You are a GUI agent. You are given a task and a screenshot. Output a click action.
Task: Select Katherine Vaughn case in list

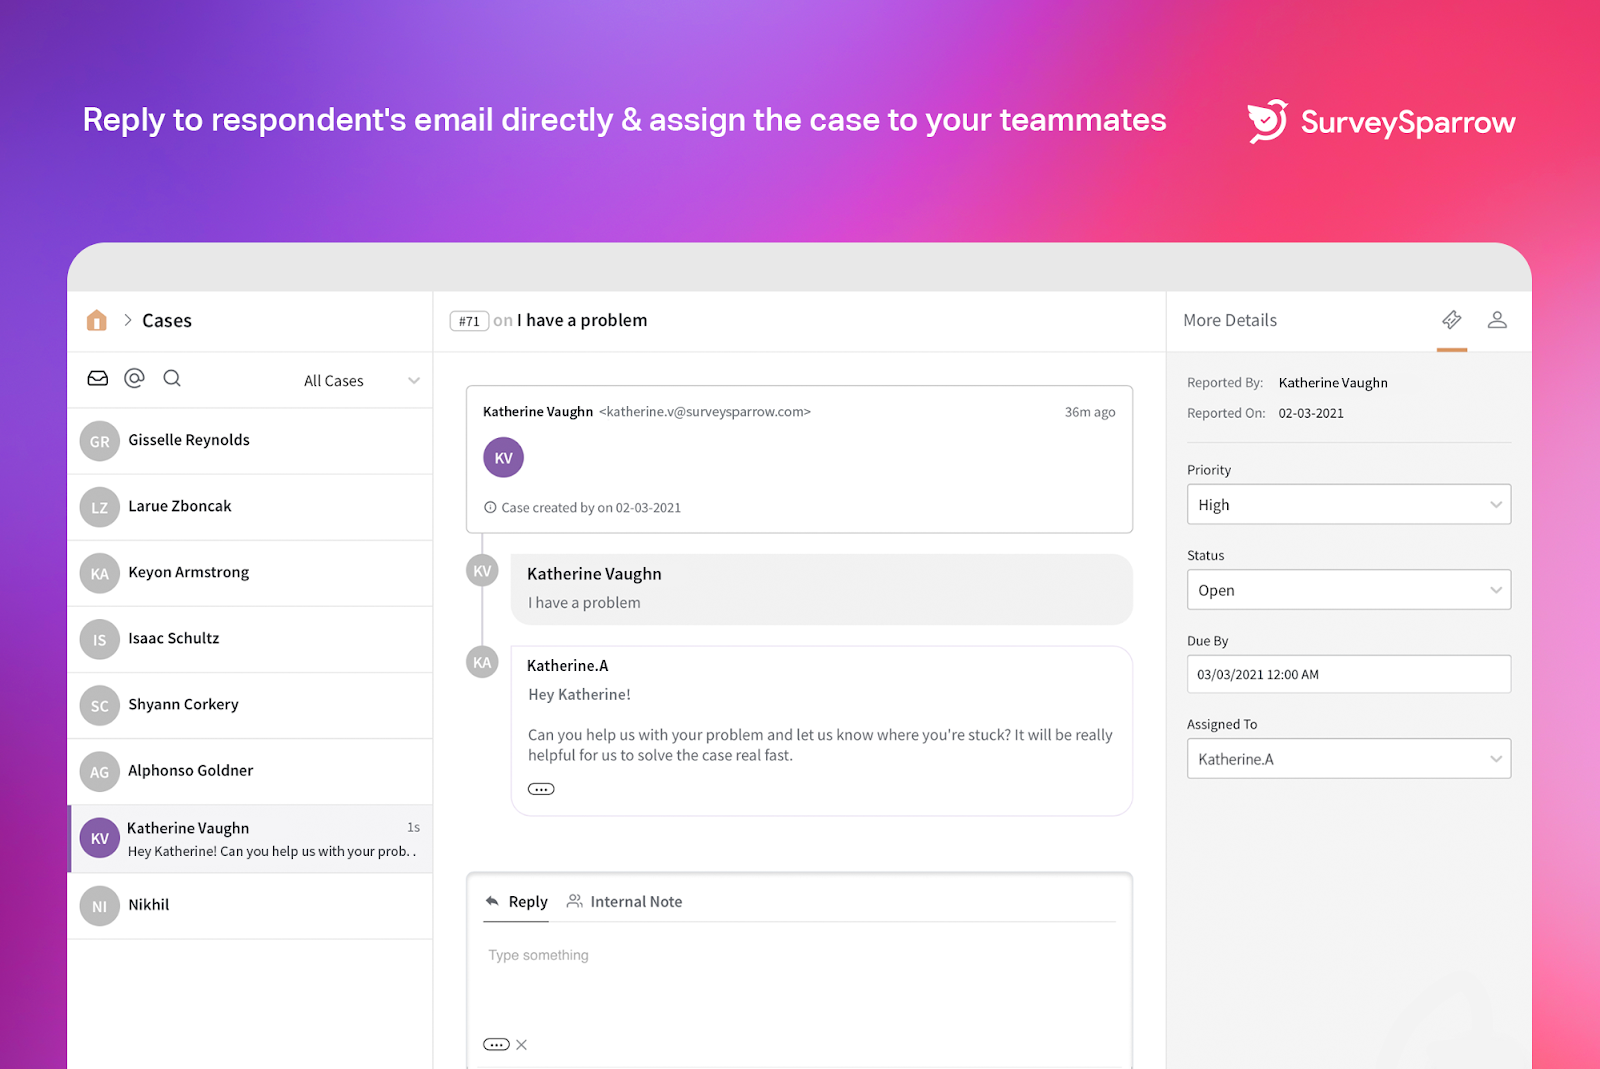coord(250,838)
